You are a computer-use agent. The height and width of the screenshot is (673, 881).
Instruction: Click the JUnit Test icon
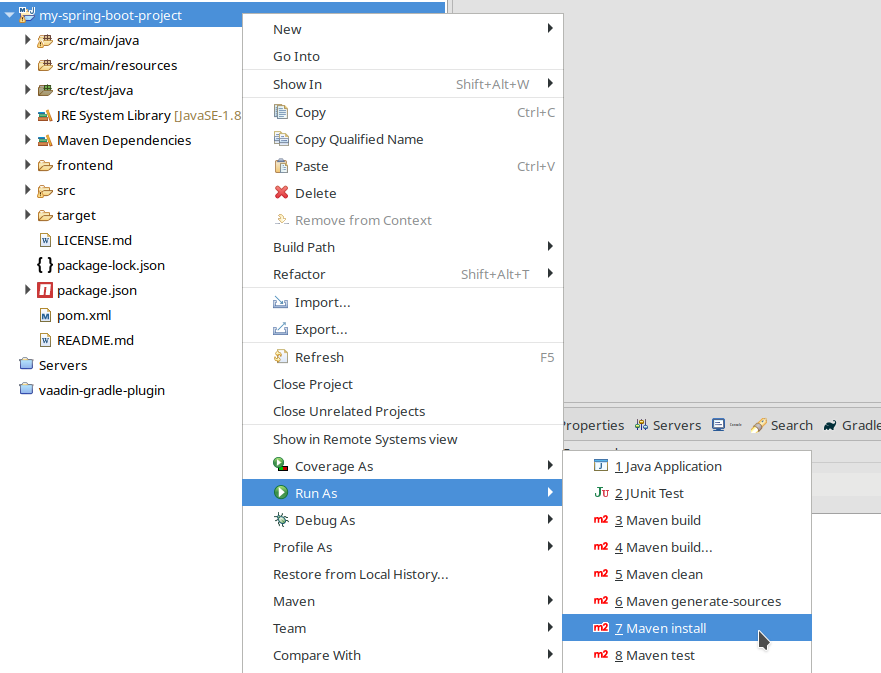(x=600, y=493)
